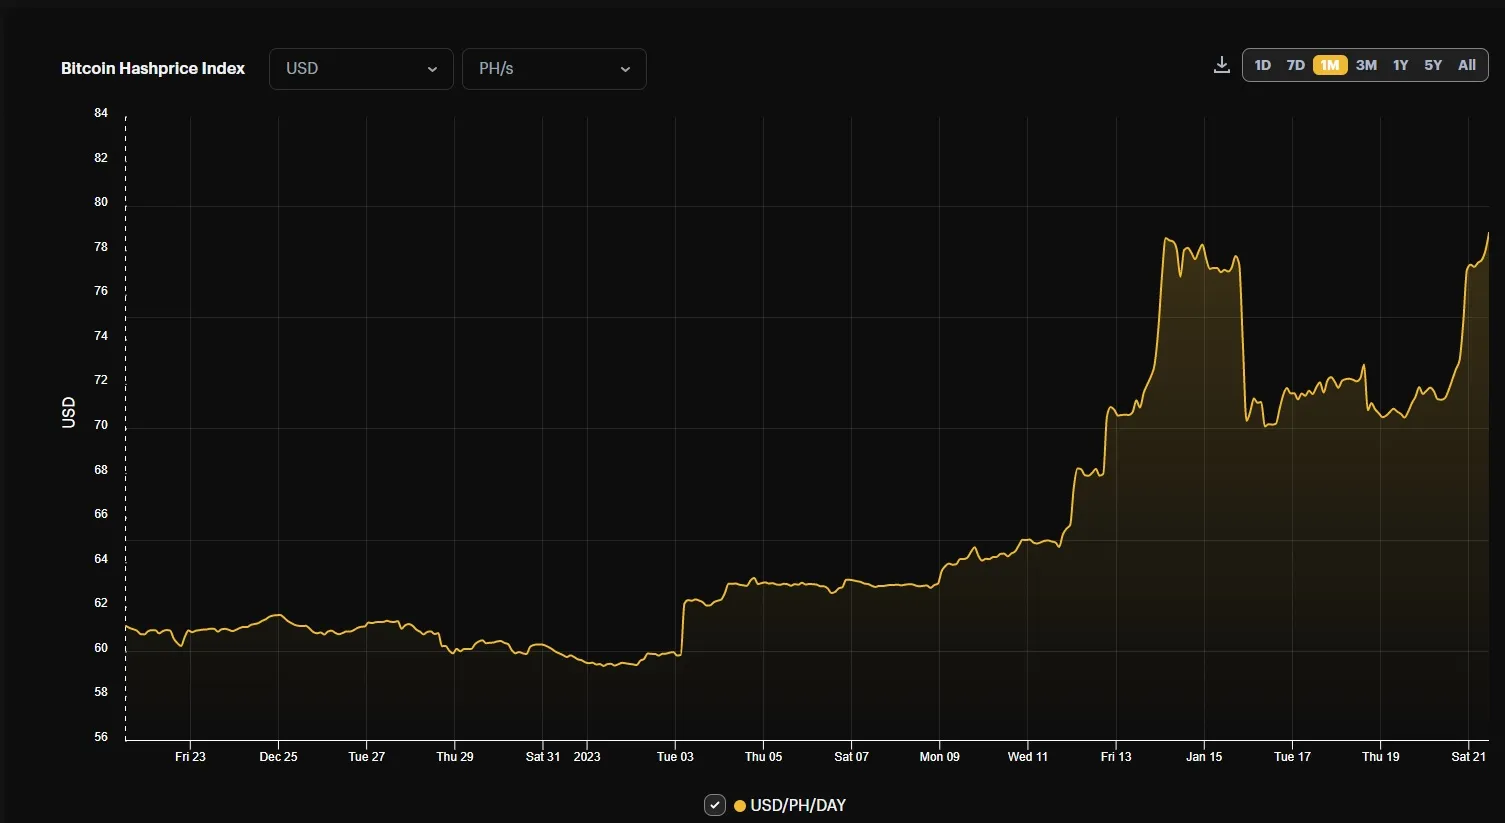Click the 60 value on y-axis
The width and height of the screenshot is (1505, 823).
(x=101, y=648)
